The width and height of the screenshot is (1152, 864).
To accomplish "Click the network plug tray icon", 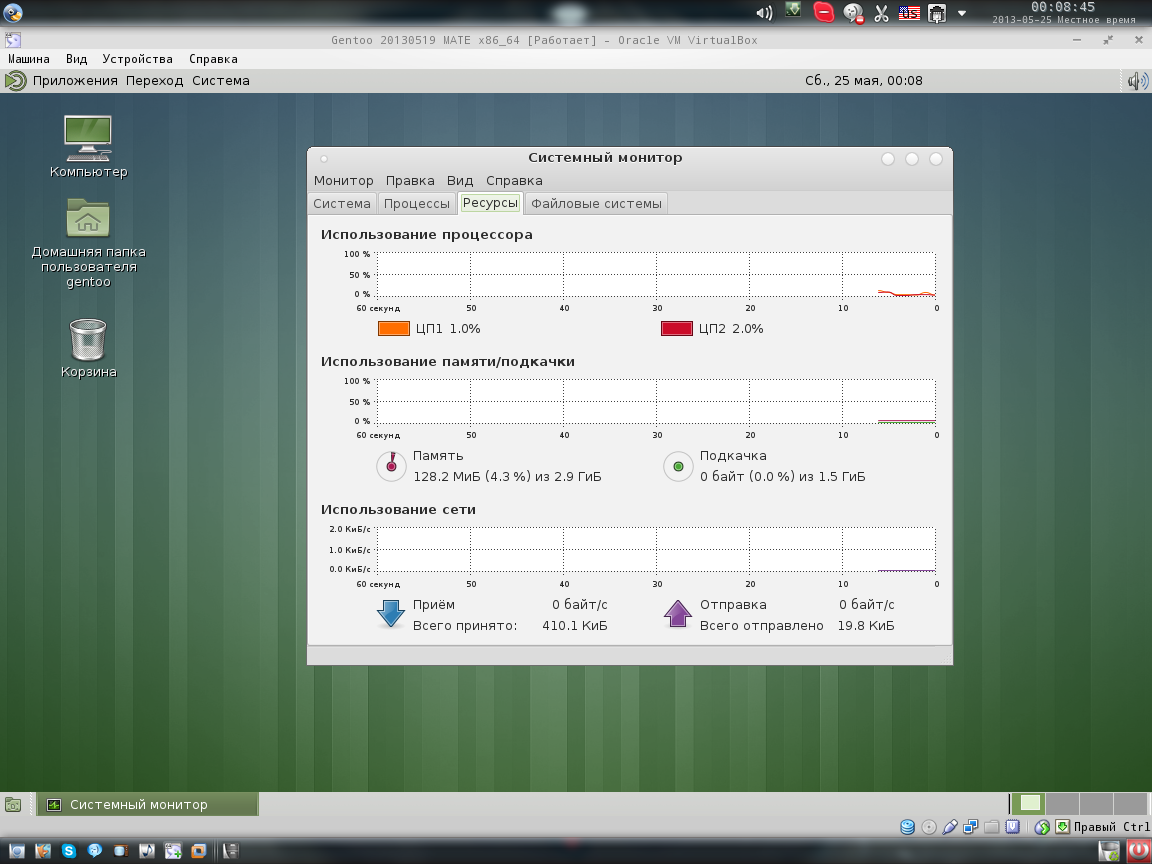I will point(937,13).
